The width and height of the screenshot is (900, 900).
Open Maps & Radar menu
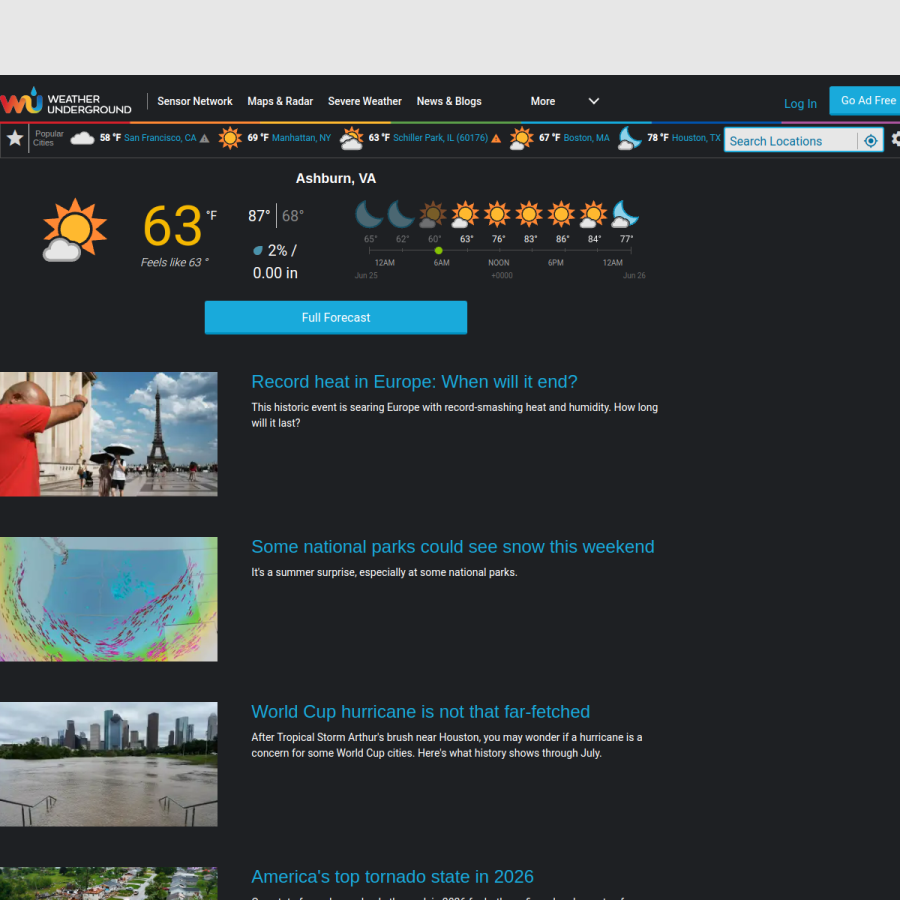click(280, 101)
